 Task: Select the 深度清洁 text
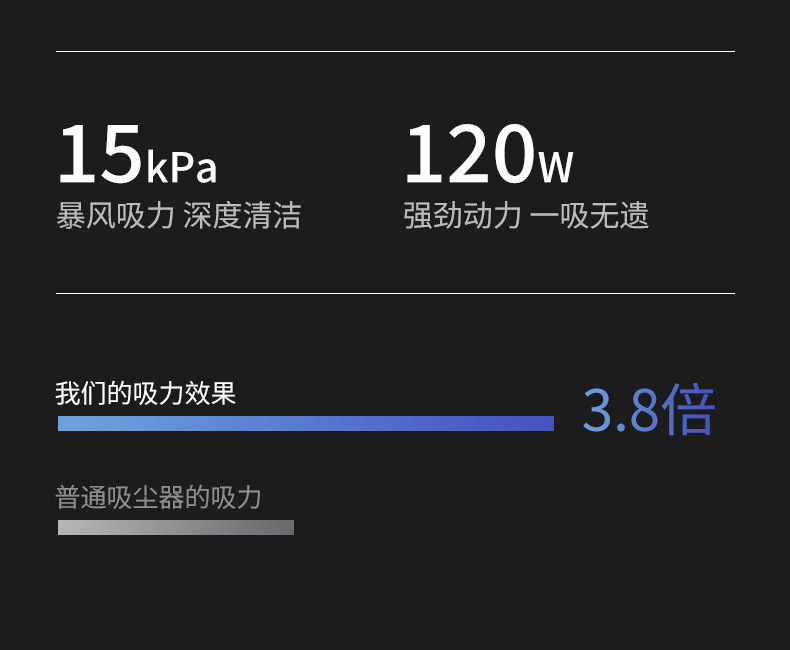242,216
